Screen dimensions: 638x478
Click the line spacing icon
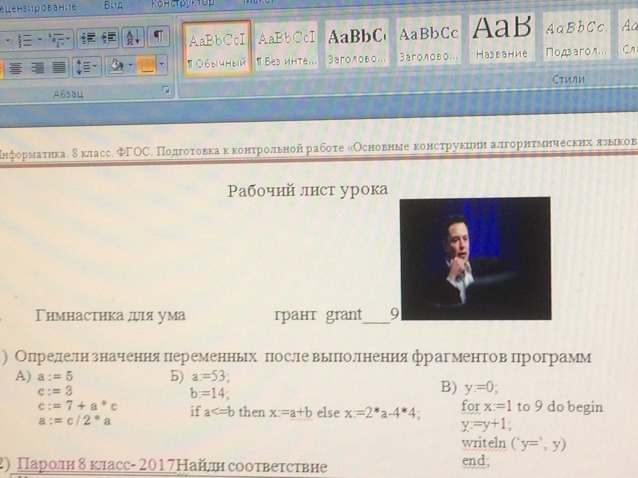coord(83,67)
